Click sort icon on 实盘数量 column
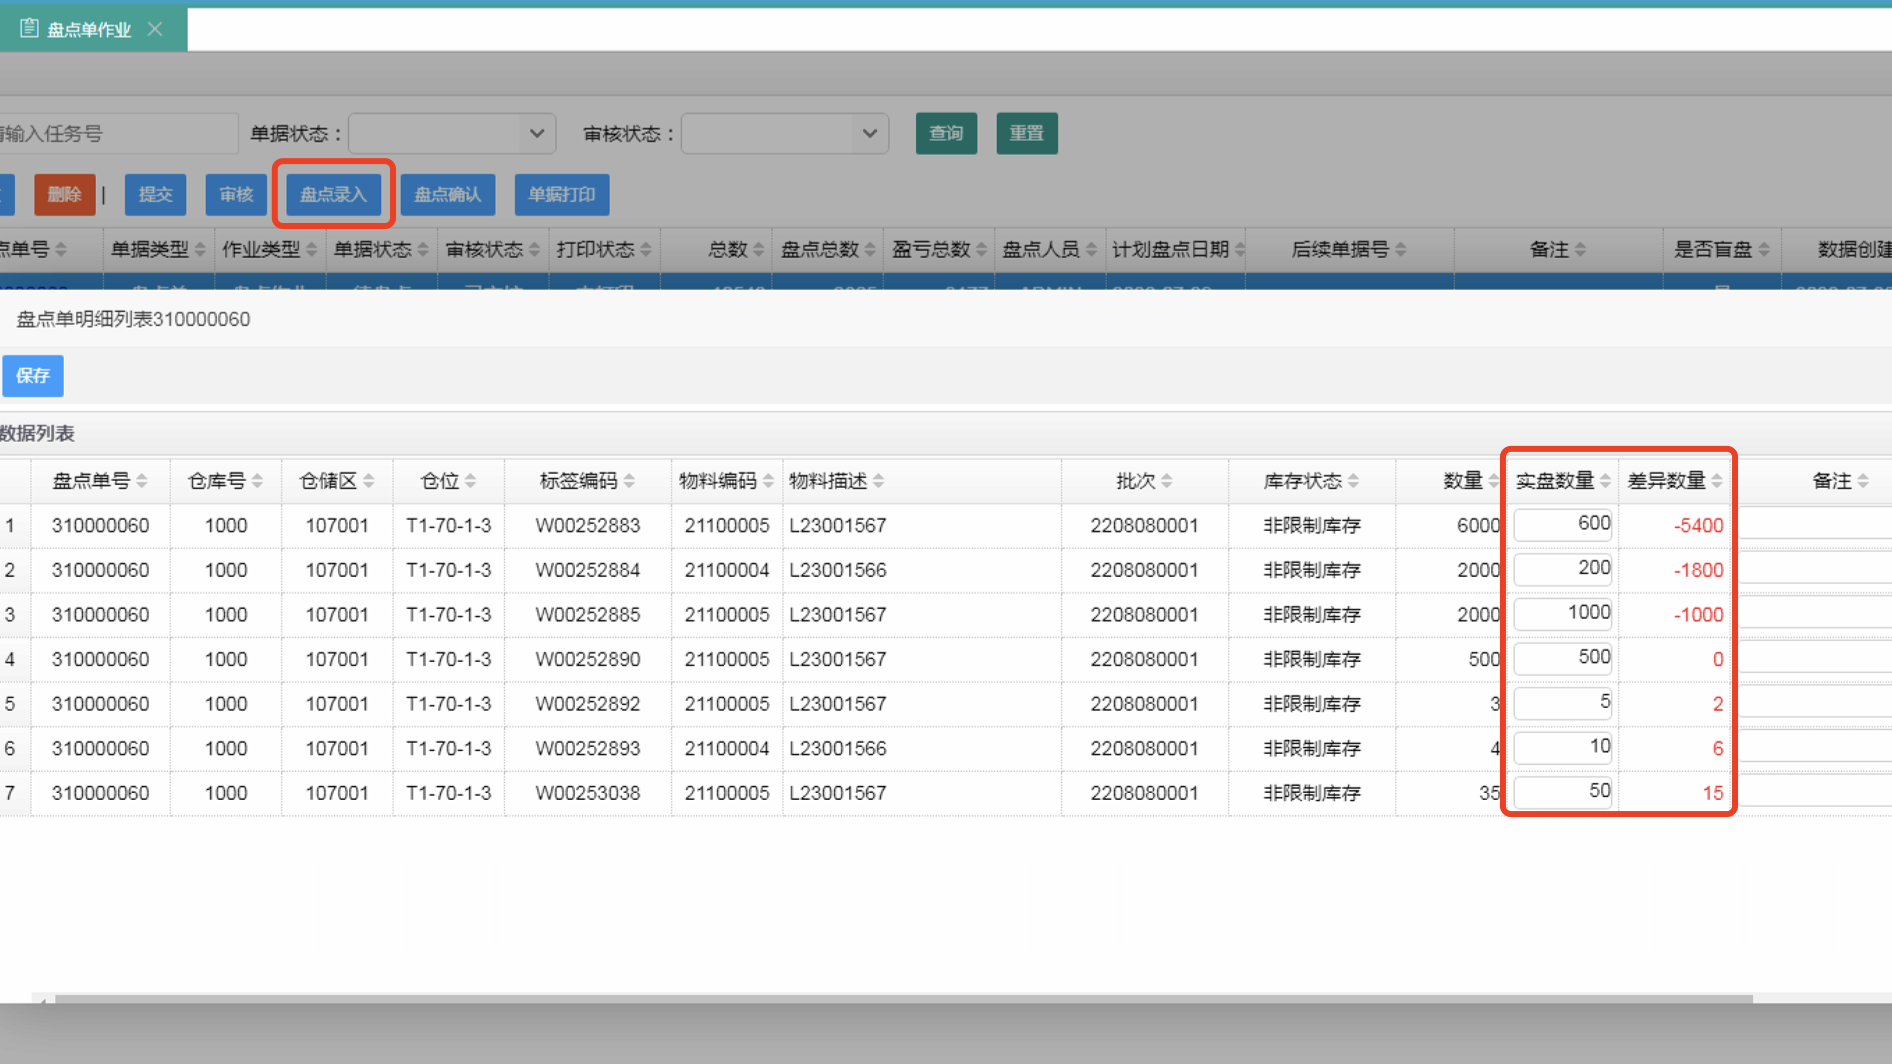 [1605, 481]
